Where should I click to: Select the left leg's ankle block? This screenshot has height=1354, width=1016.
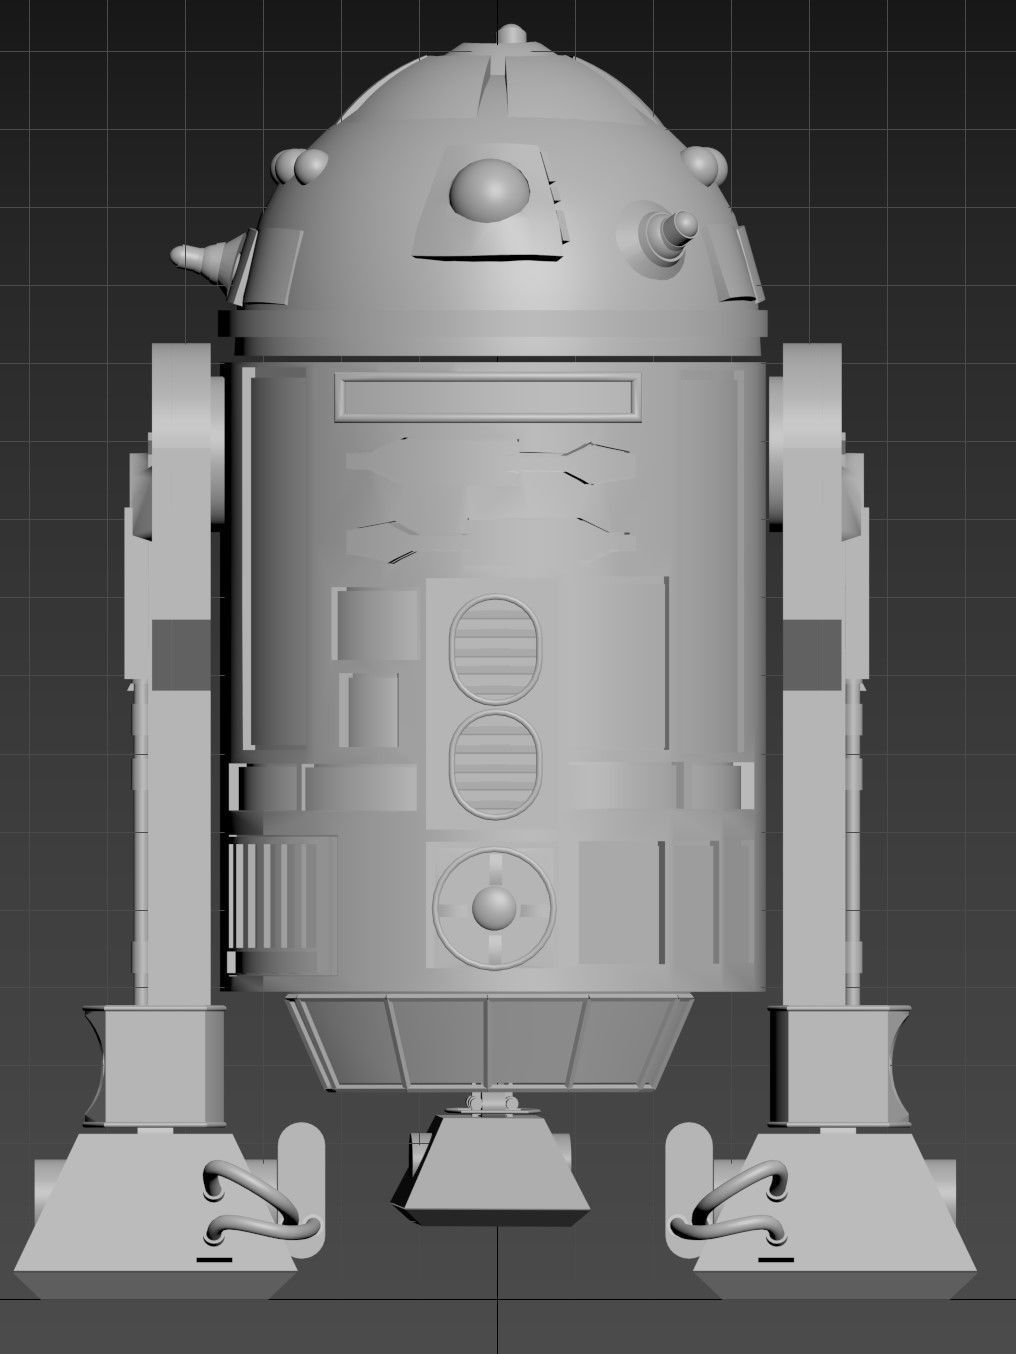[155, 1066]
